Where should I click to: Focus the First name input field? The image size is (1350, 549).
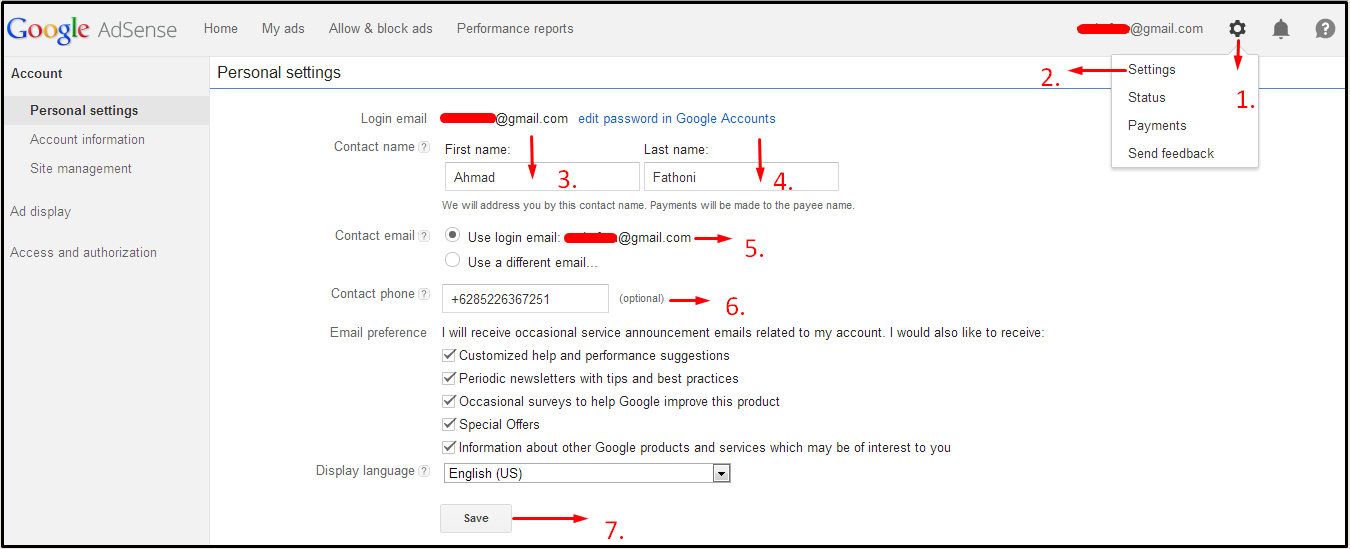click(x=542, y=177)
